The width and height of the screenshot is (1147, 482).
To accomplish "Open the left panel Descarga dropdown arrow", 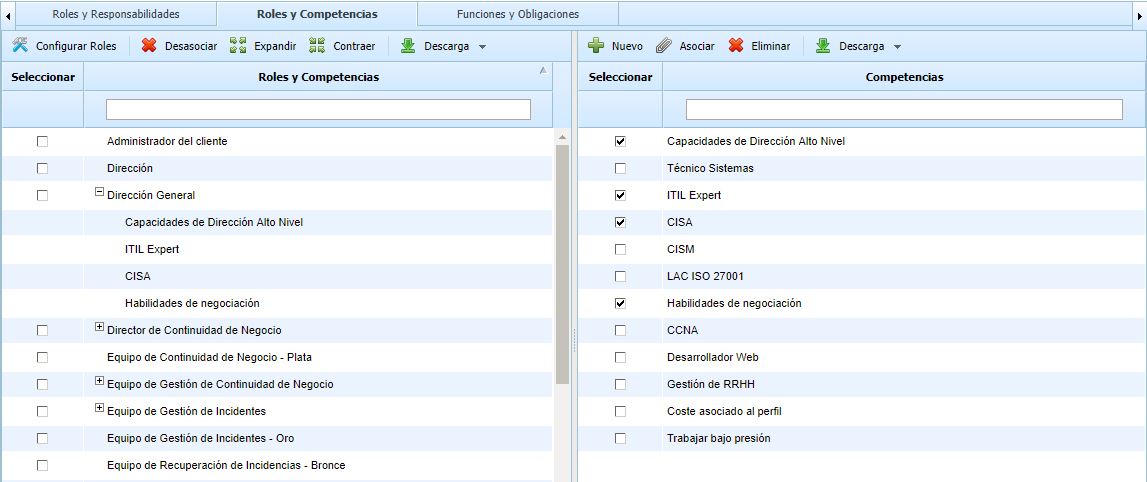I will pos(482,47).
